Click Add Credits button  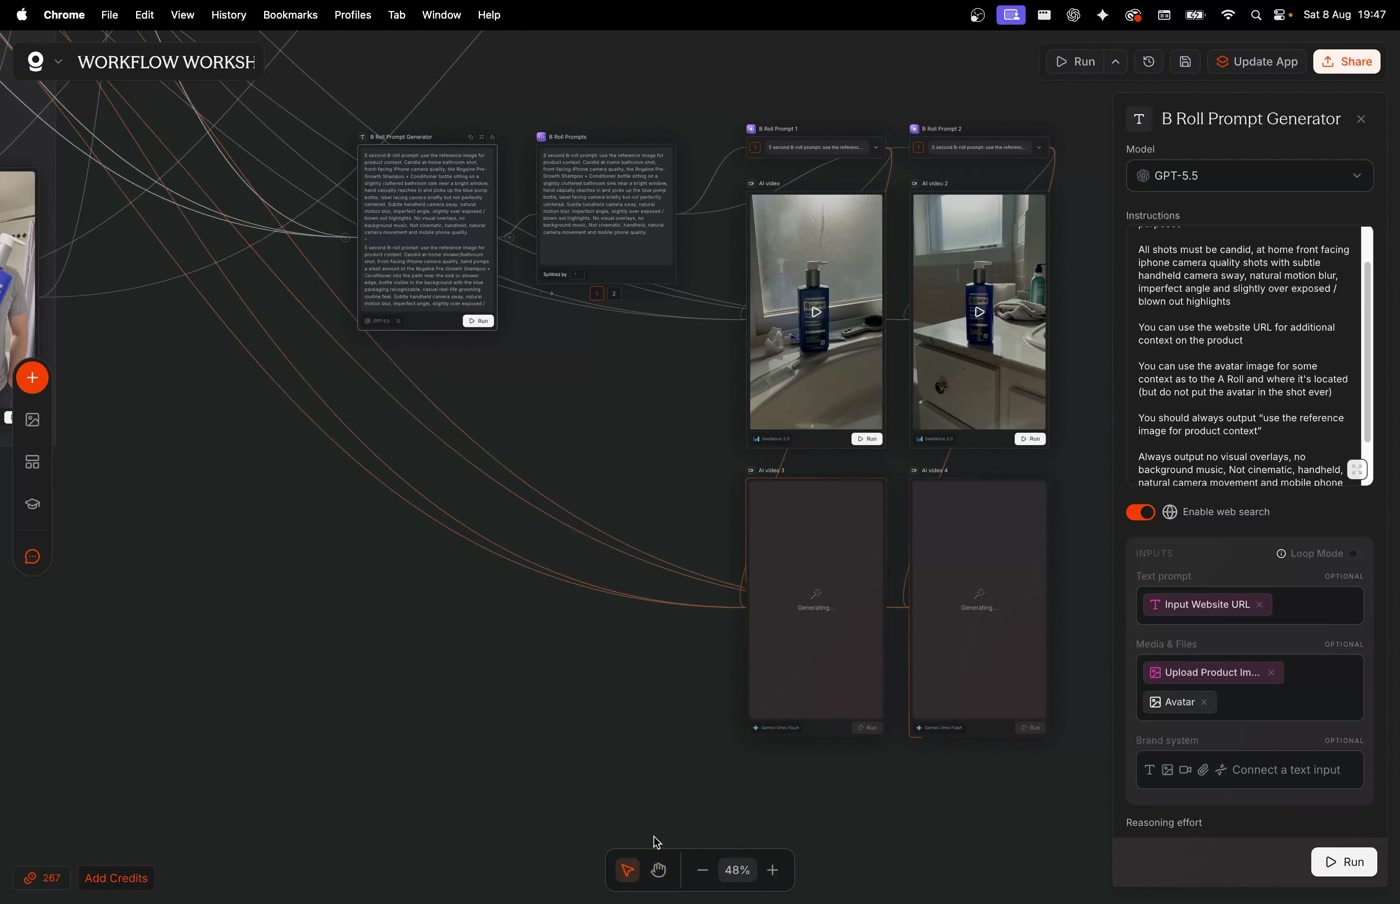click(116, 878)
